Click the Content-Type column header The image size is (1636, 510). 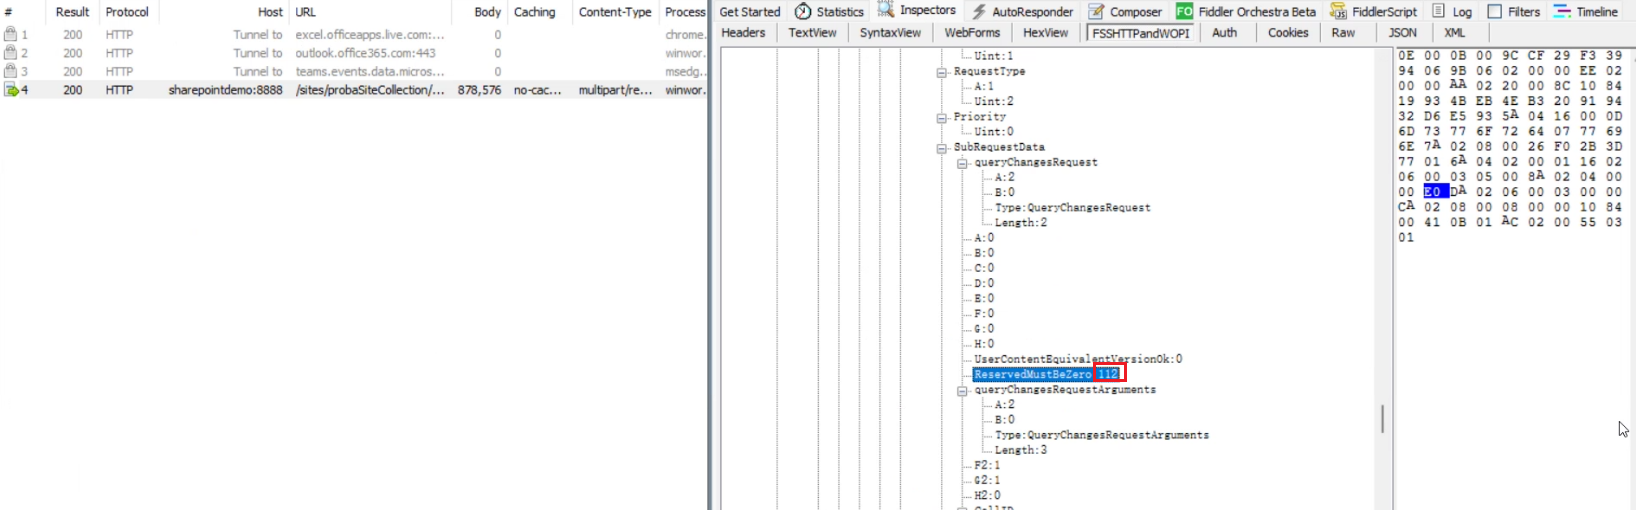615,12
